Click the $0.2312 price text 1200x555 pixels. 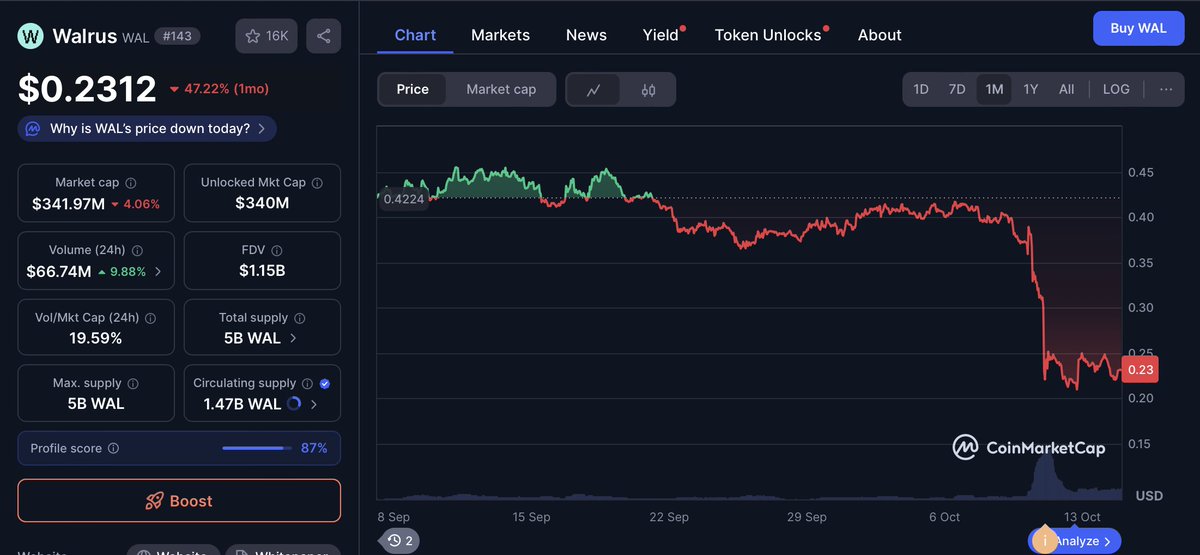(x=87, y=89)
